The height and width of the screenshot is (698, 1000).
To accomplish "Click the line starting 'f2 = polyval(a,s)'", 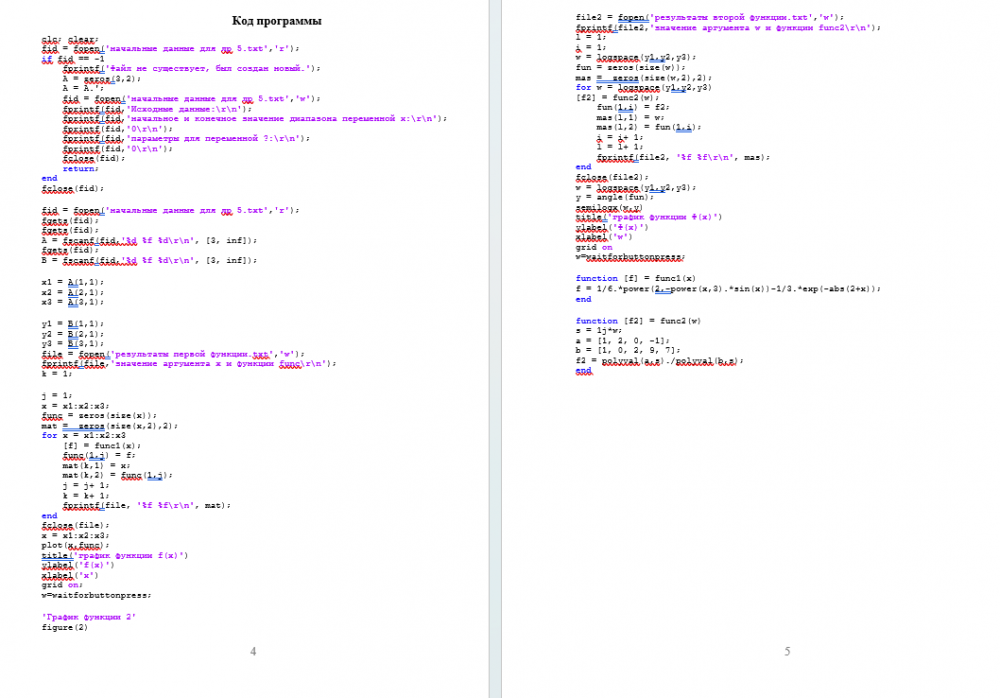I will click(x=659, y=360).
